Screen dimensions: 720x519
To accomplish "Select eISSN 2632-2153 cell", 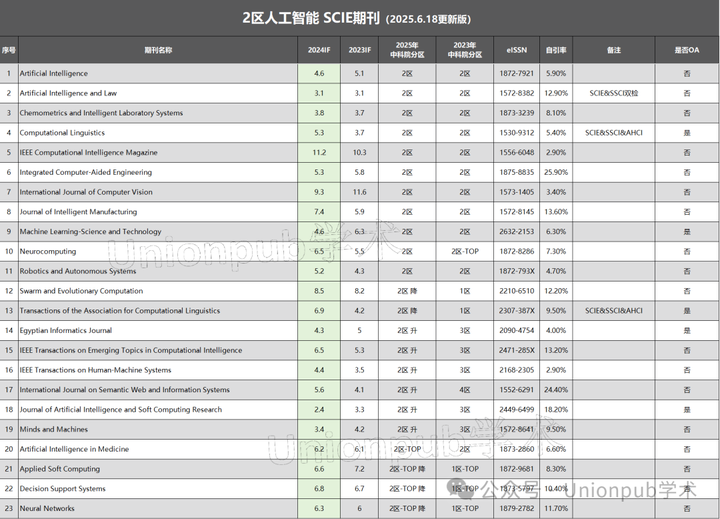I will 517,231.
